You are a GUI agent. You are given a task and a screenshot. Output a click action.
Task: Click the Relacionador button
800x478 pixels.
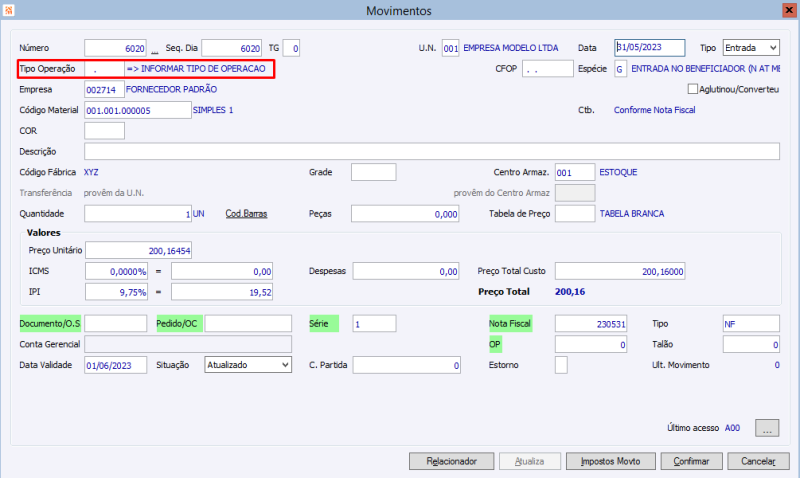pyautogui.click(x=451, y=461)
